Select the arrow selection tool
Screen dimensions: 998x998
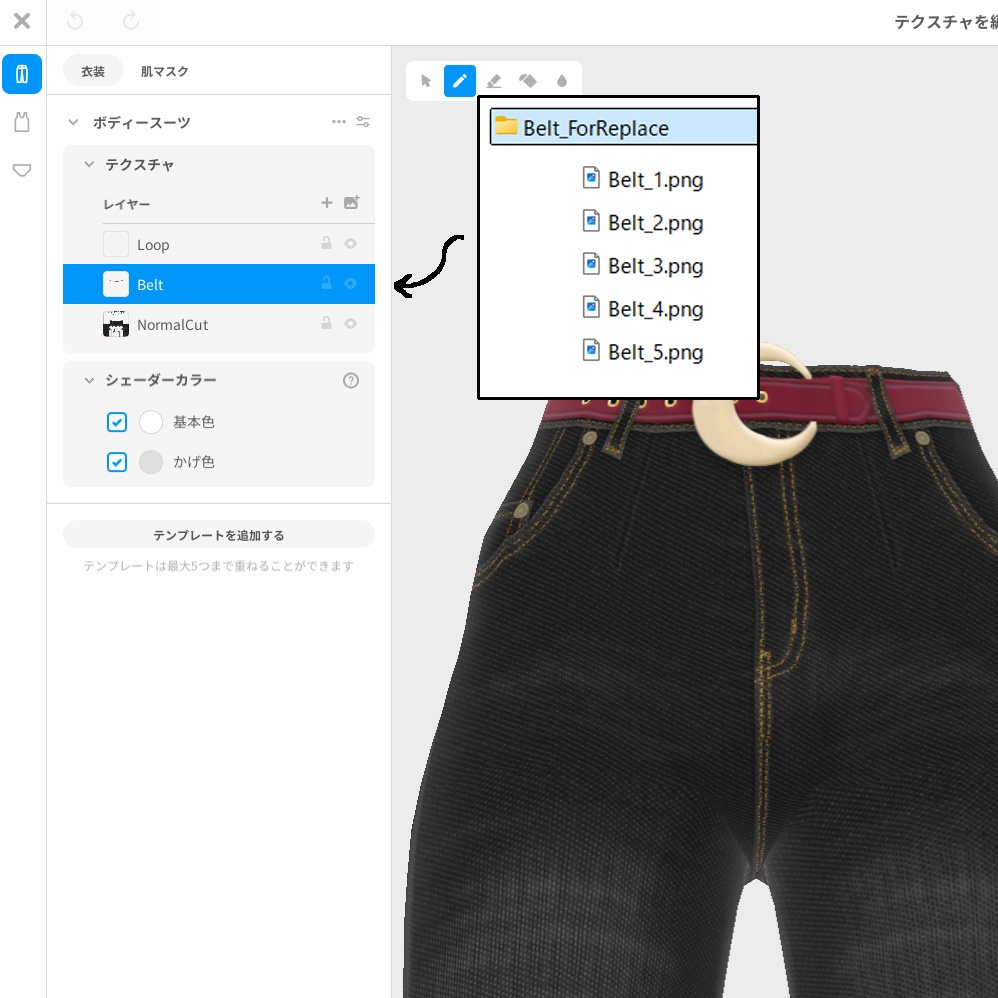coord(425,81)
